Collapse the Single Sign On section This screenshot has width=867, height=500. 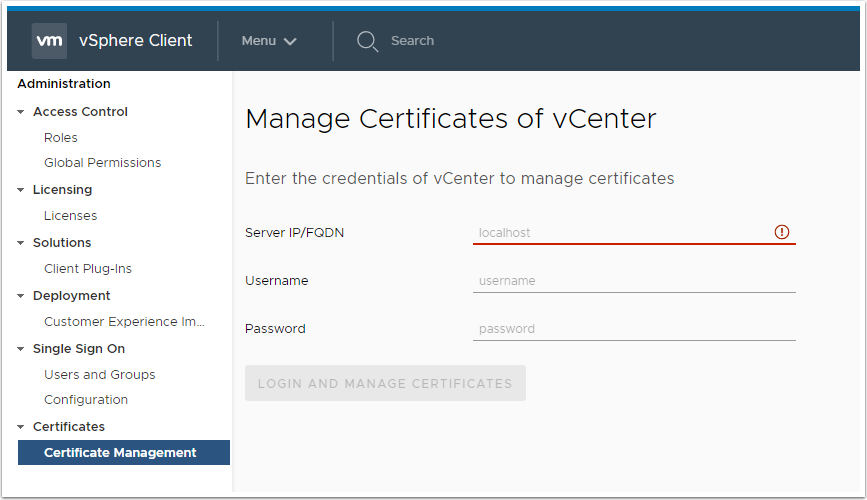tap(20, 349)
